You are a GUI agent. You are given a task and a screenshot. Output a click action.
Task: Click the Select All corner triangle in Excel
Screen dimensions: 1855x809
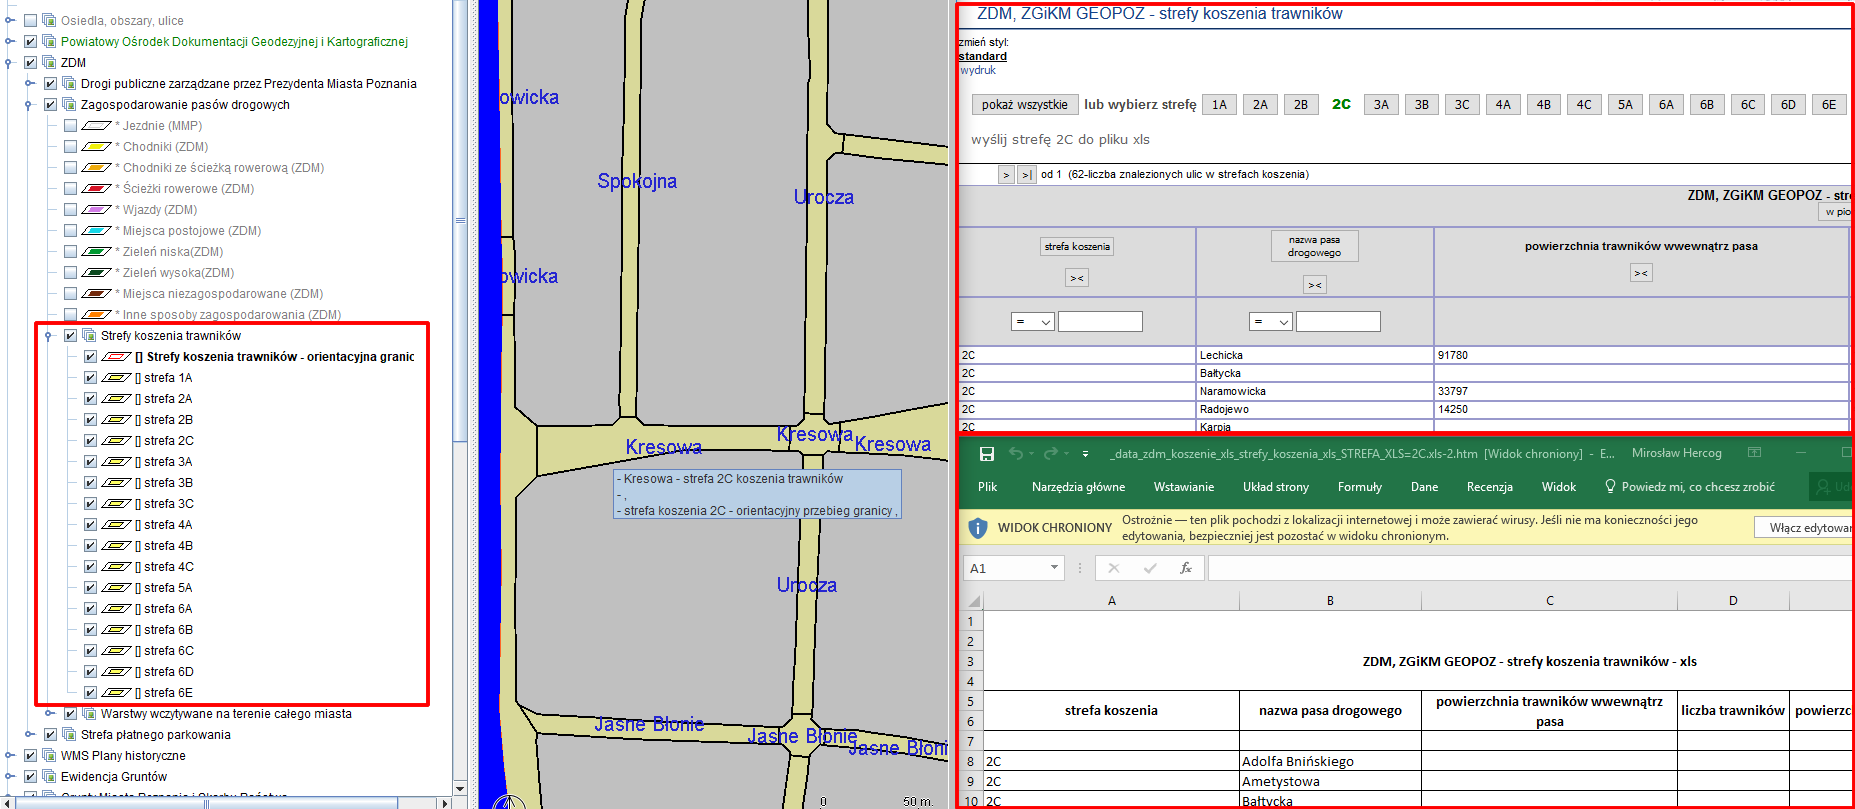tap(973, 601)
